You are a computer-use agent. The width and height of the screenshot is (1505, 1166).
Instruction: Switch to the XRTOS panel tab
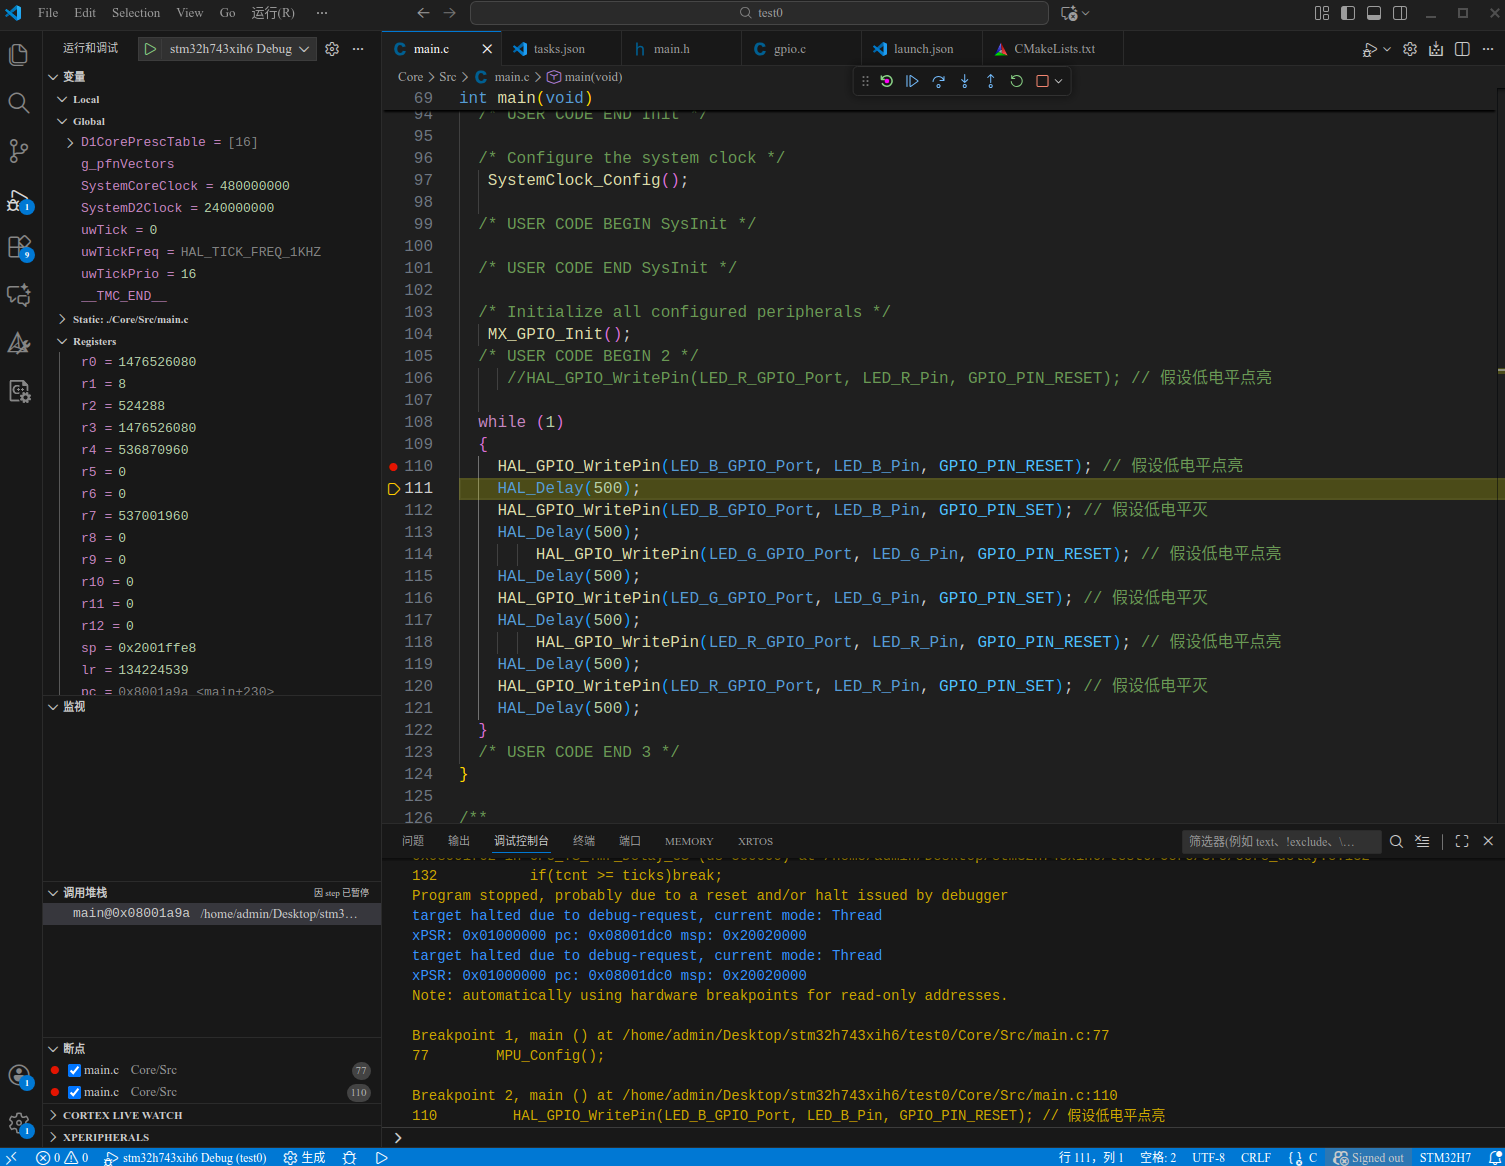point(755,841)
